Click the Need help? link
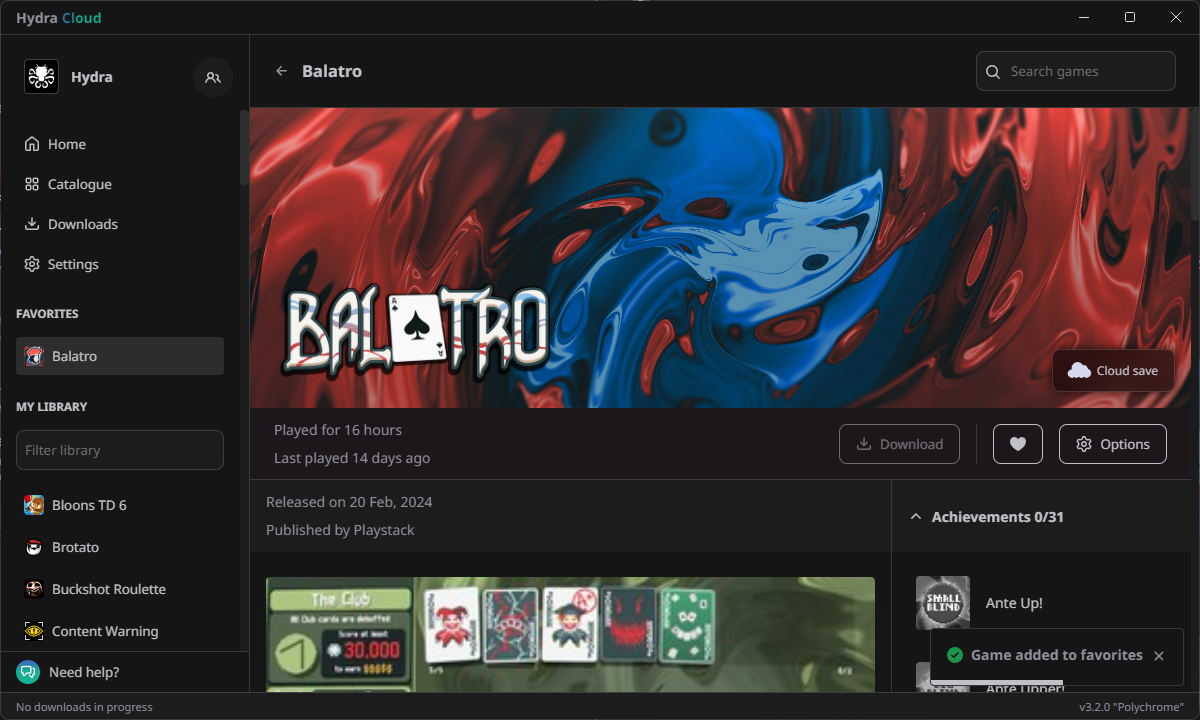This screenshot has width=1200, height=720. 84,672
